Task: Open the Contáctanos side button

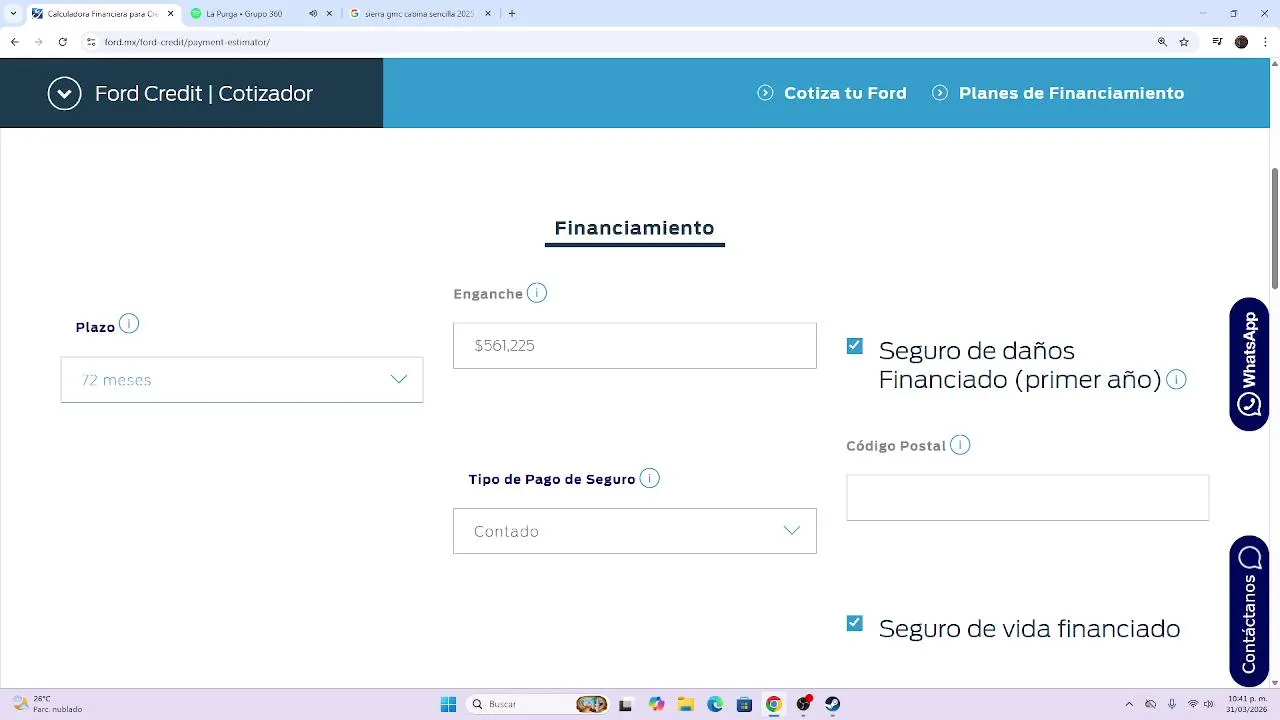Action: [1249, 611]
